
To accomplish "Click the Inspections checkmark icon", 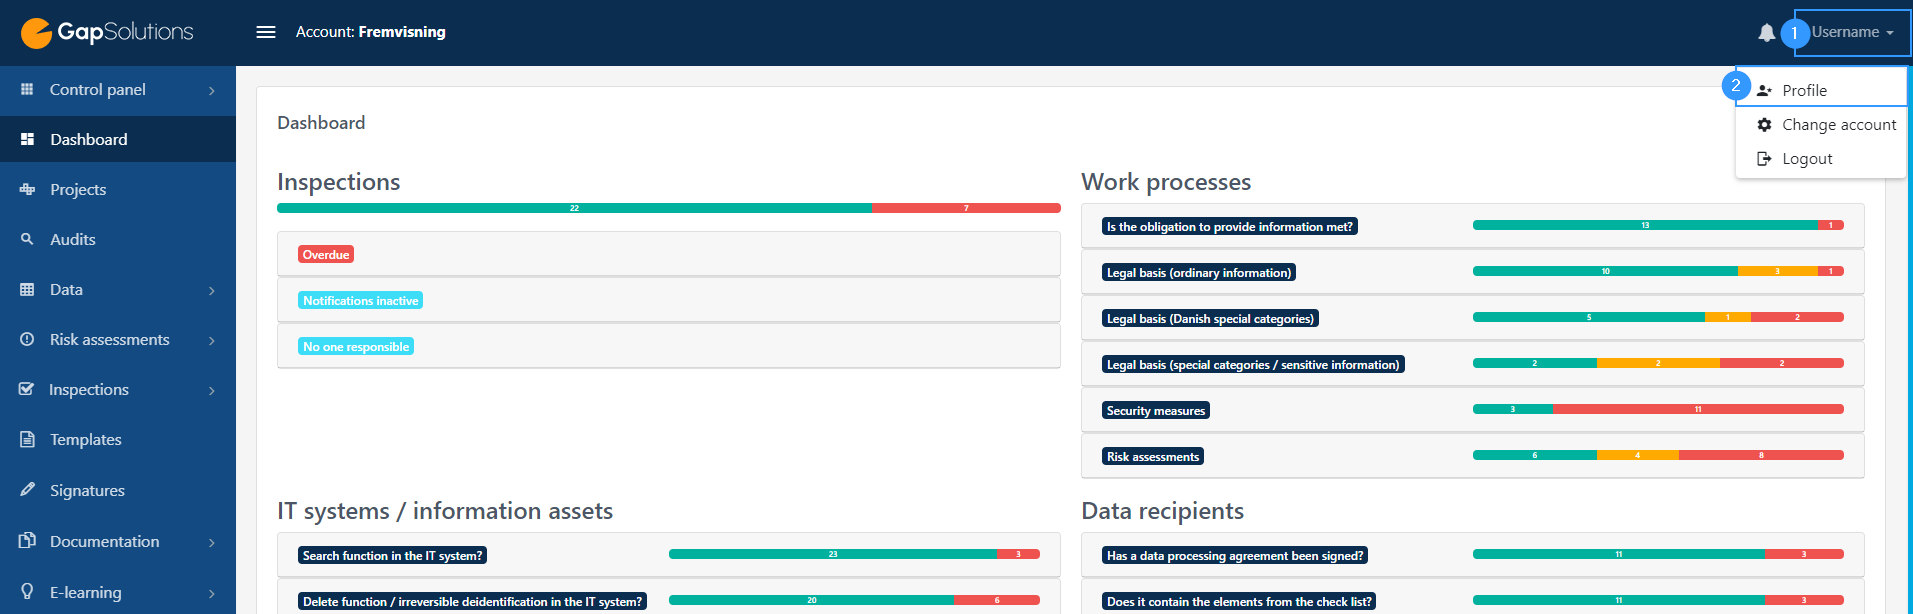I will pyautogui.click(x=27, y=389).
